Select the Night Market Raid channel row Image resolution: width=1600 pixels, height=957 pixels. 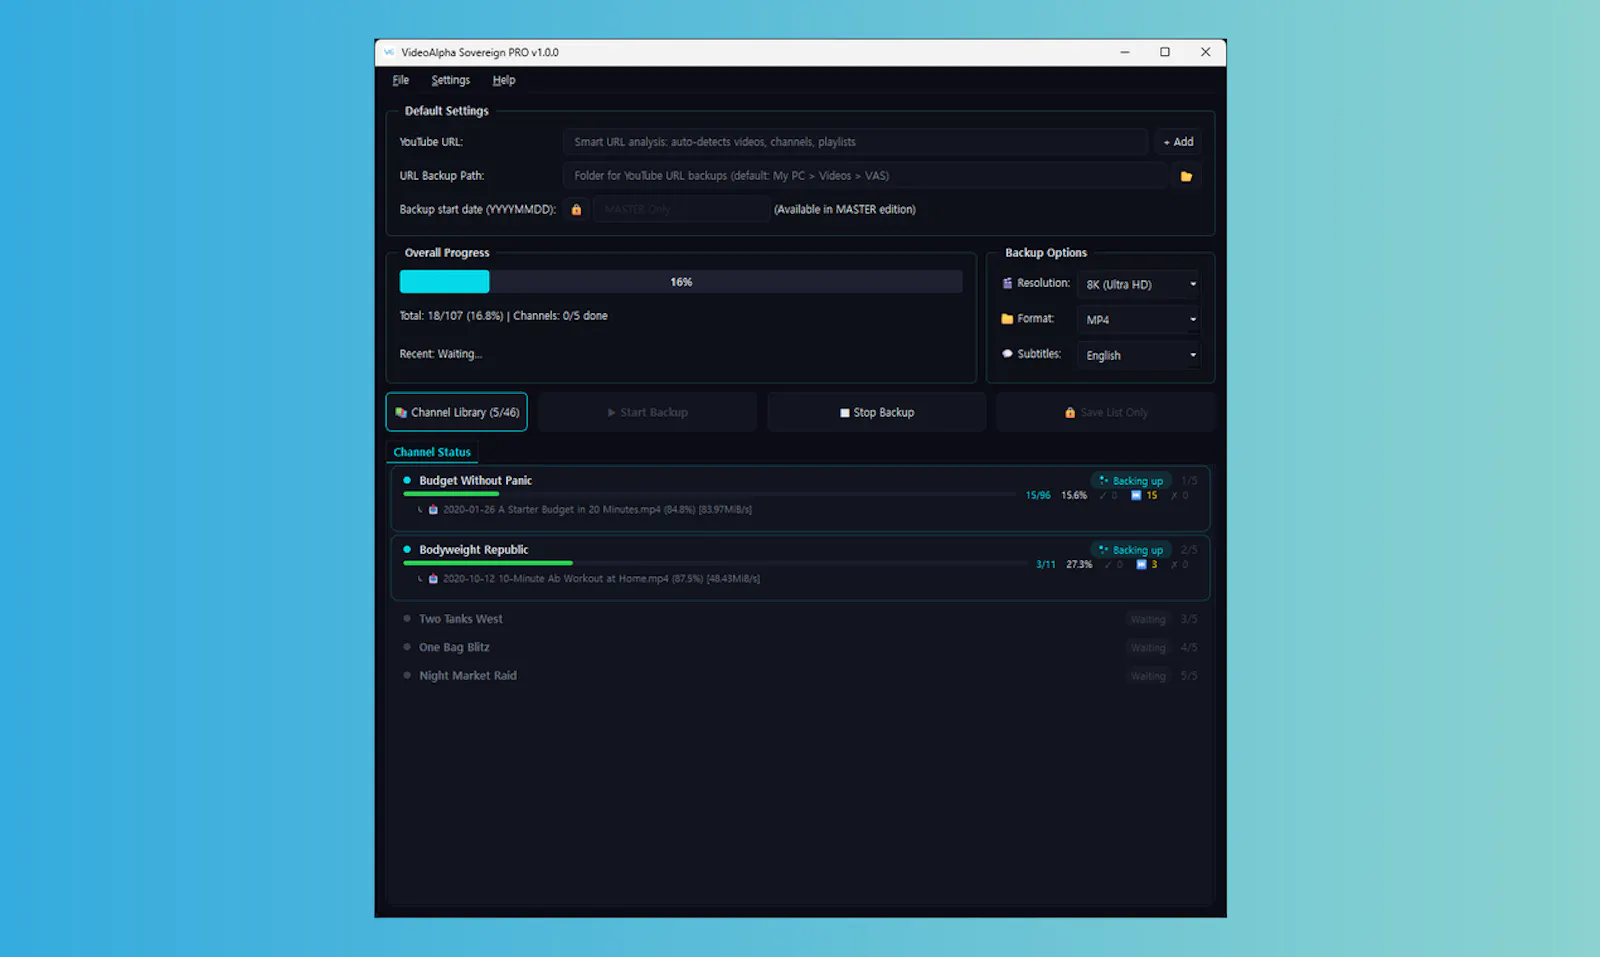(x=800, y=675)
